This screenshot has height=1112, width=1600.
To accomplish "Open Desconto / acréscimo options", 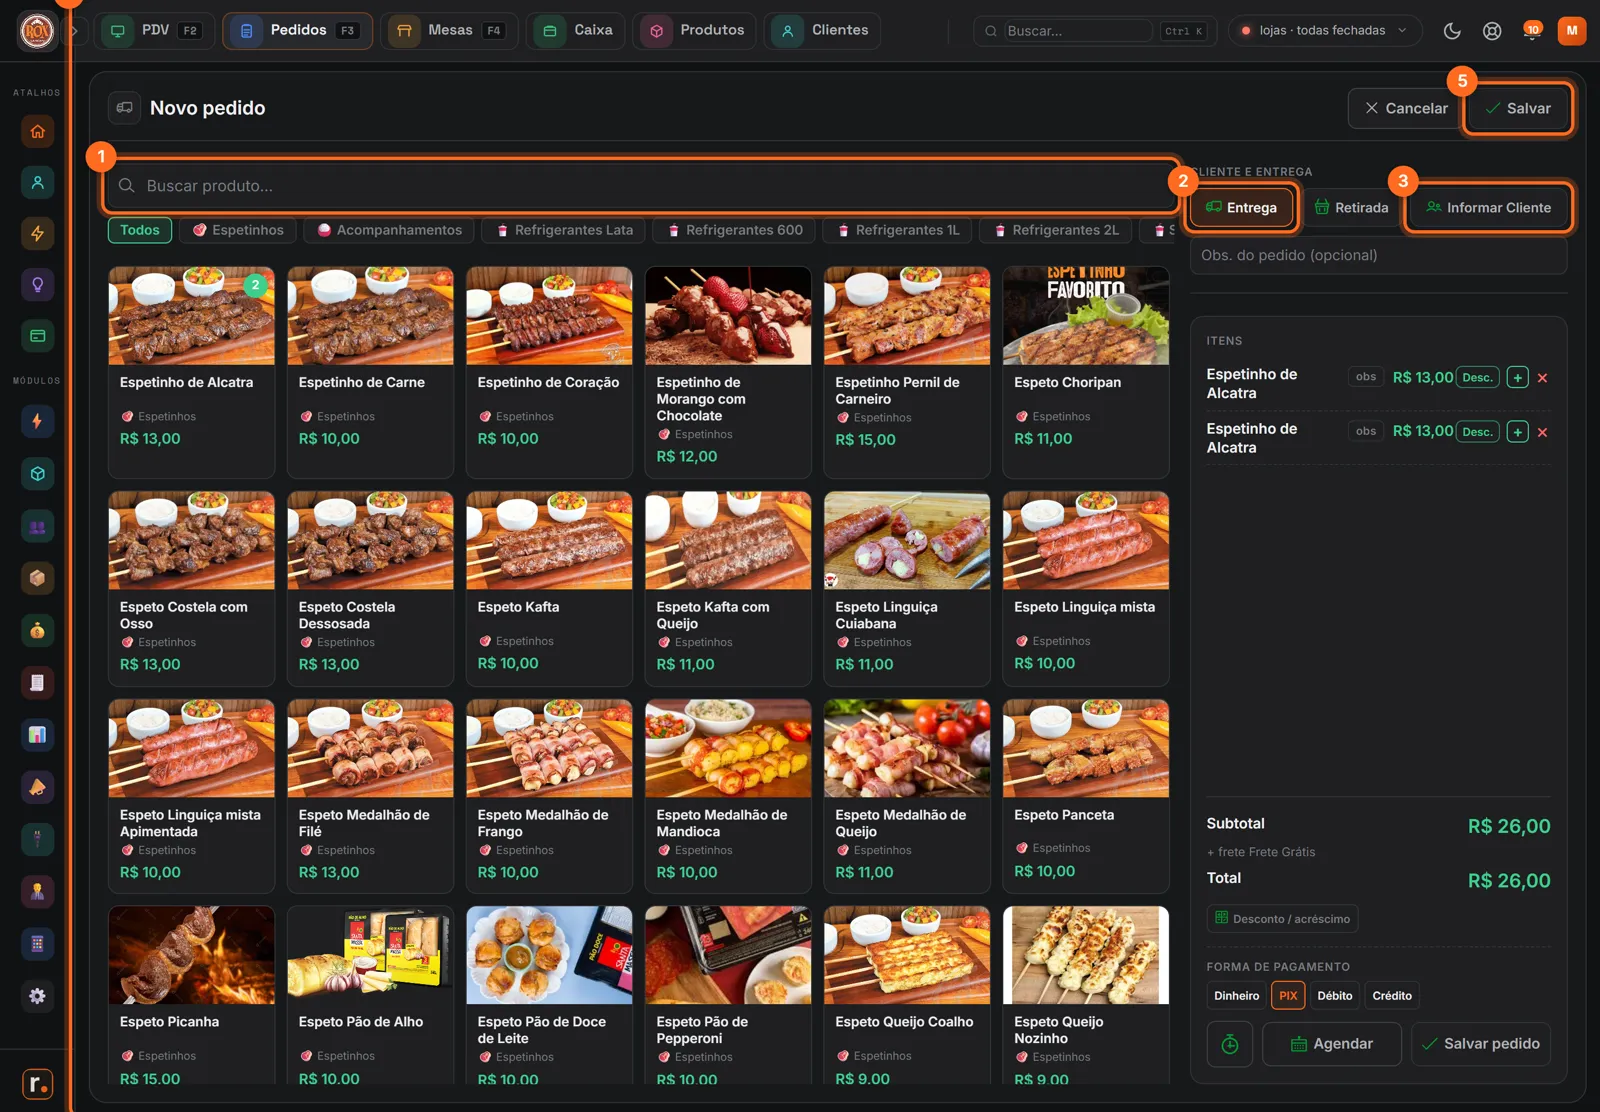I will (1282, 919).
